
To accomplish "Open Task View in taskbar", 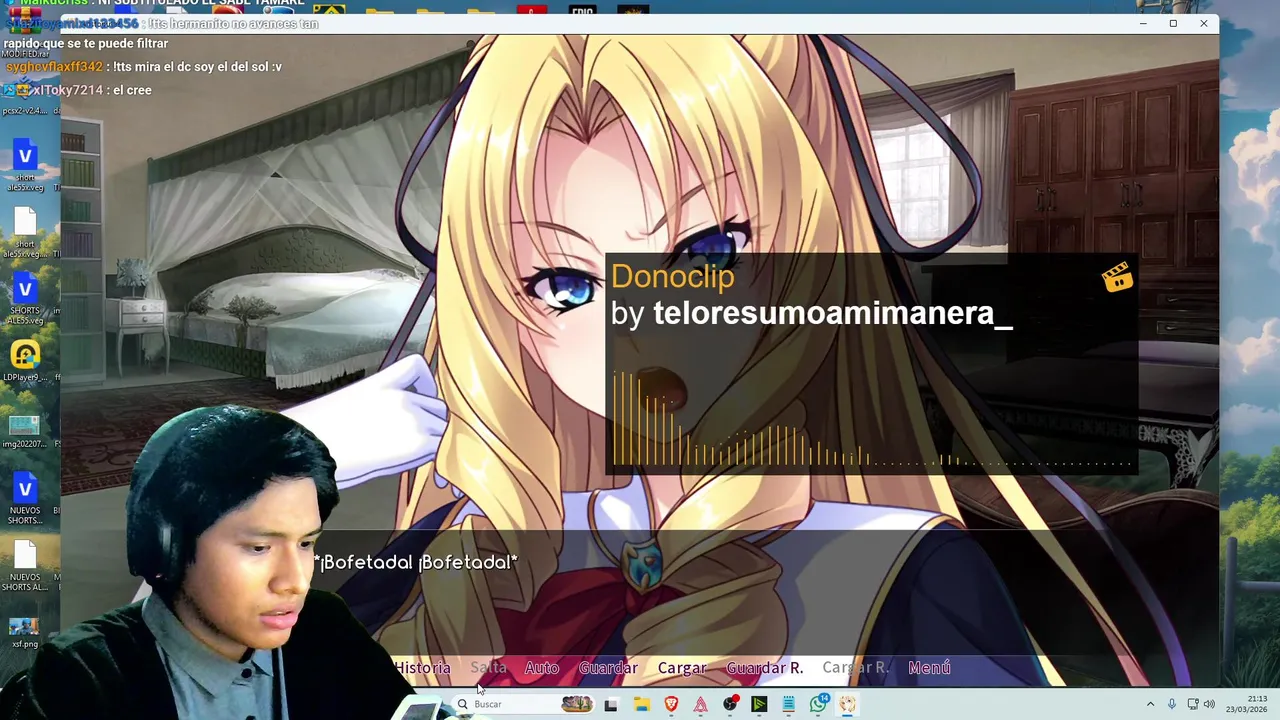I will click(x=611, y=704).
